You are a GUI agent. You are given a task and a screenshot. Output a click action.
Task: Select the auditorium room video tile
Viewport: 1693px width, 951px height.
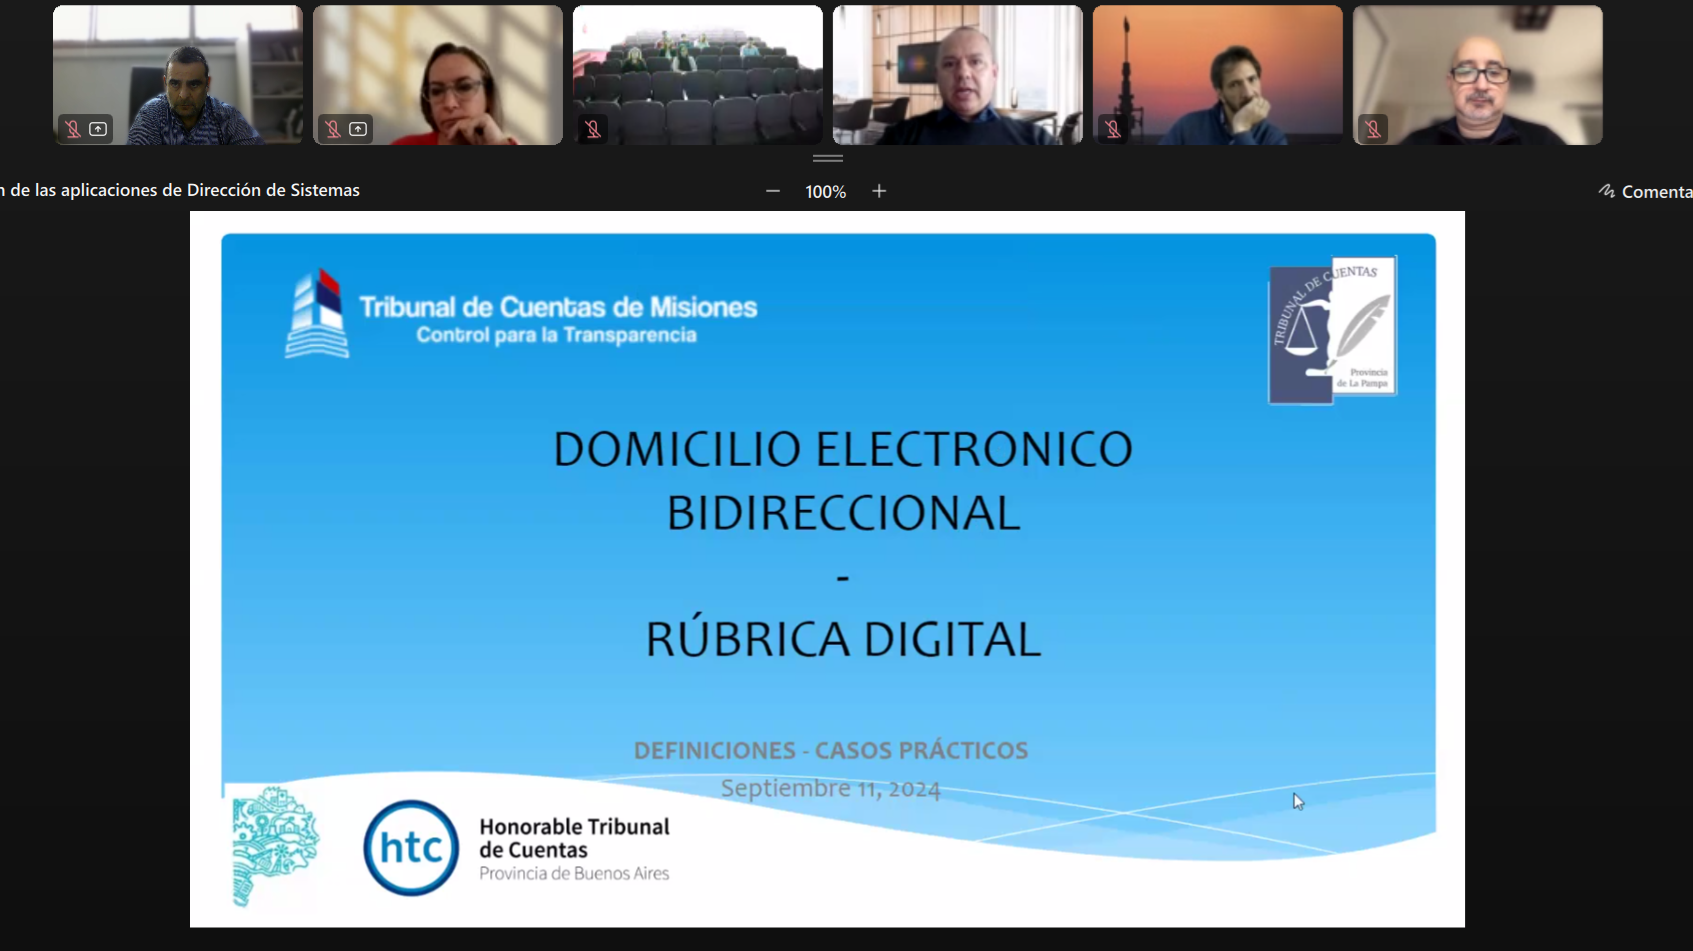pos(697,75)
